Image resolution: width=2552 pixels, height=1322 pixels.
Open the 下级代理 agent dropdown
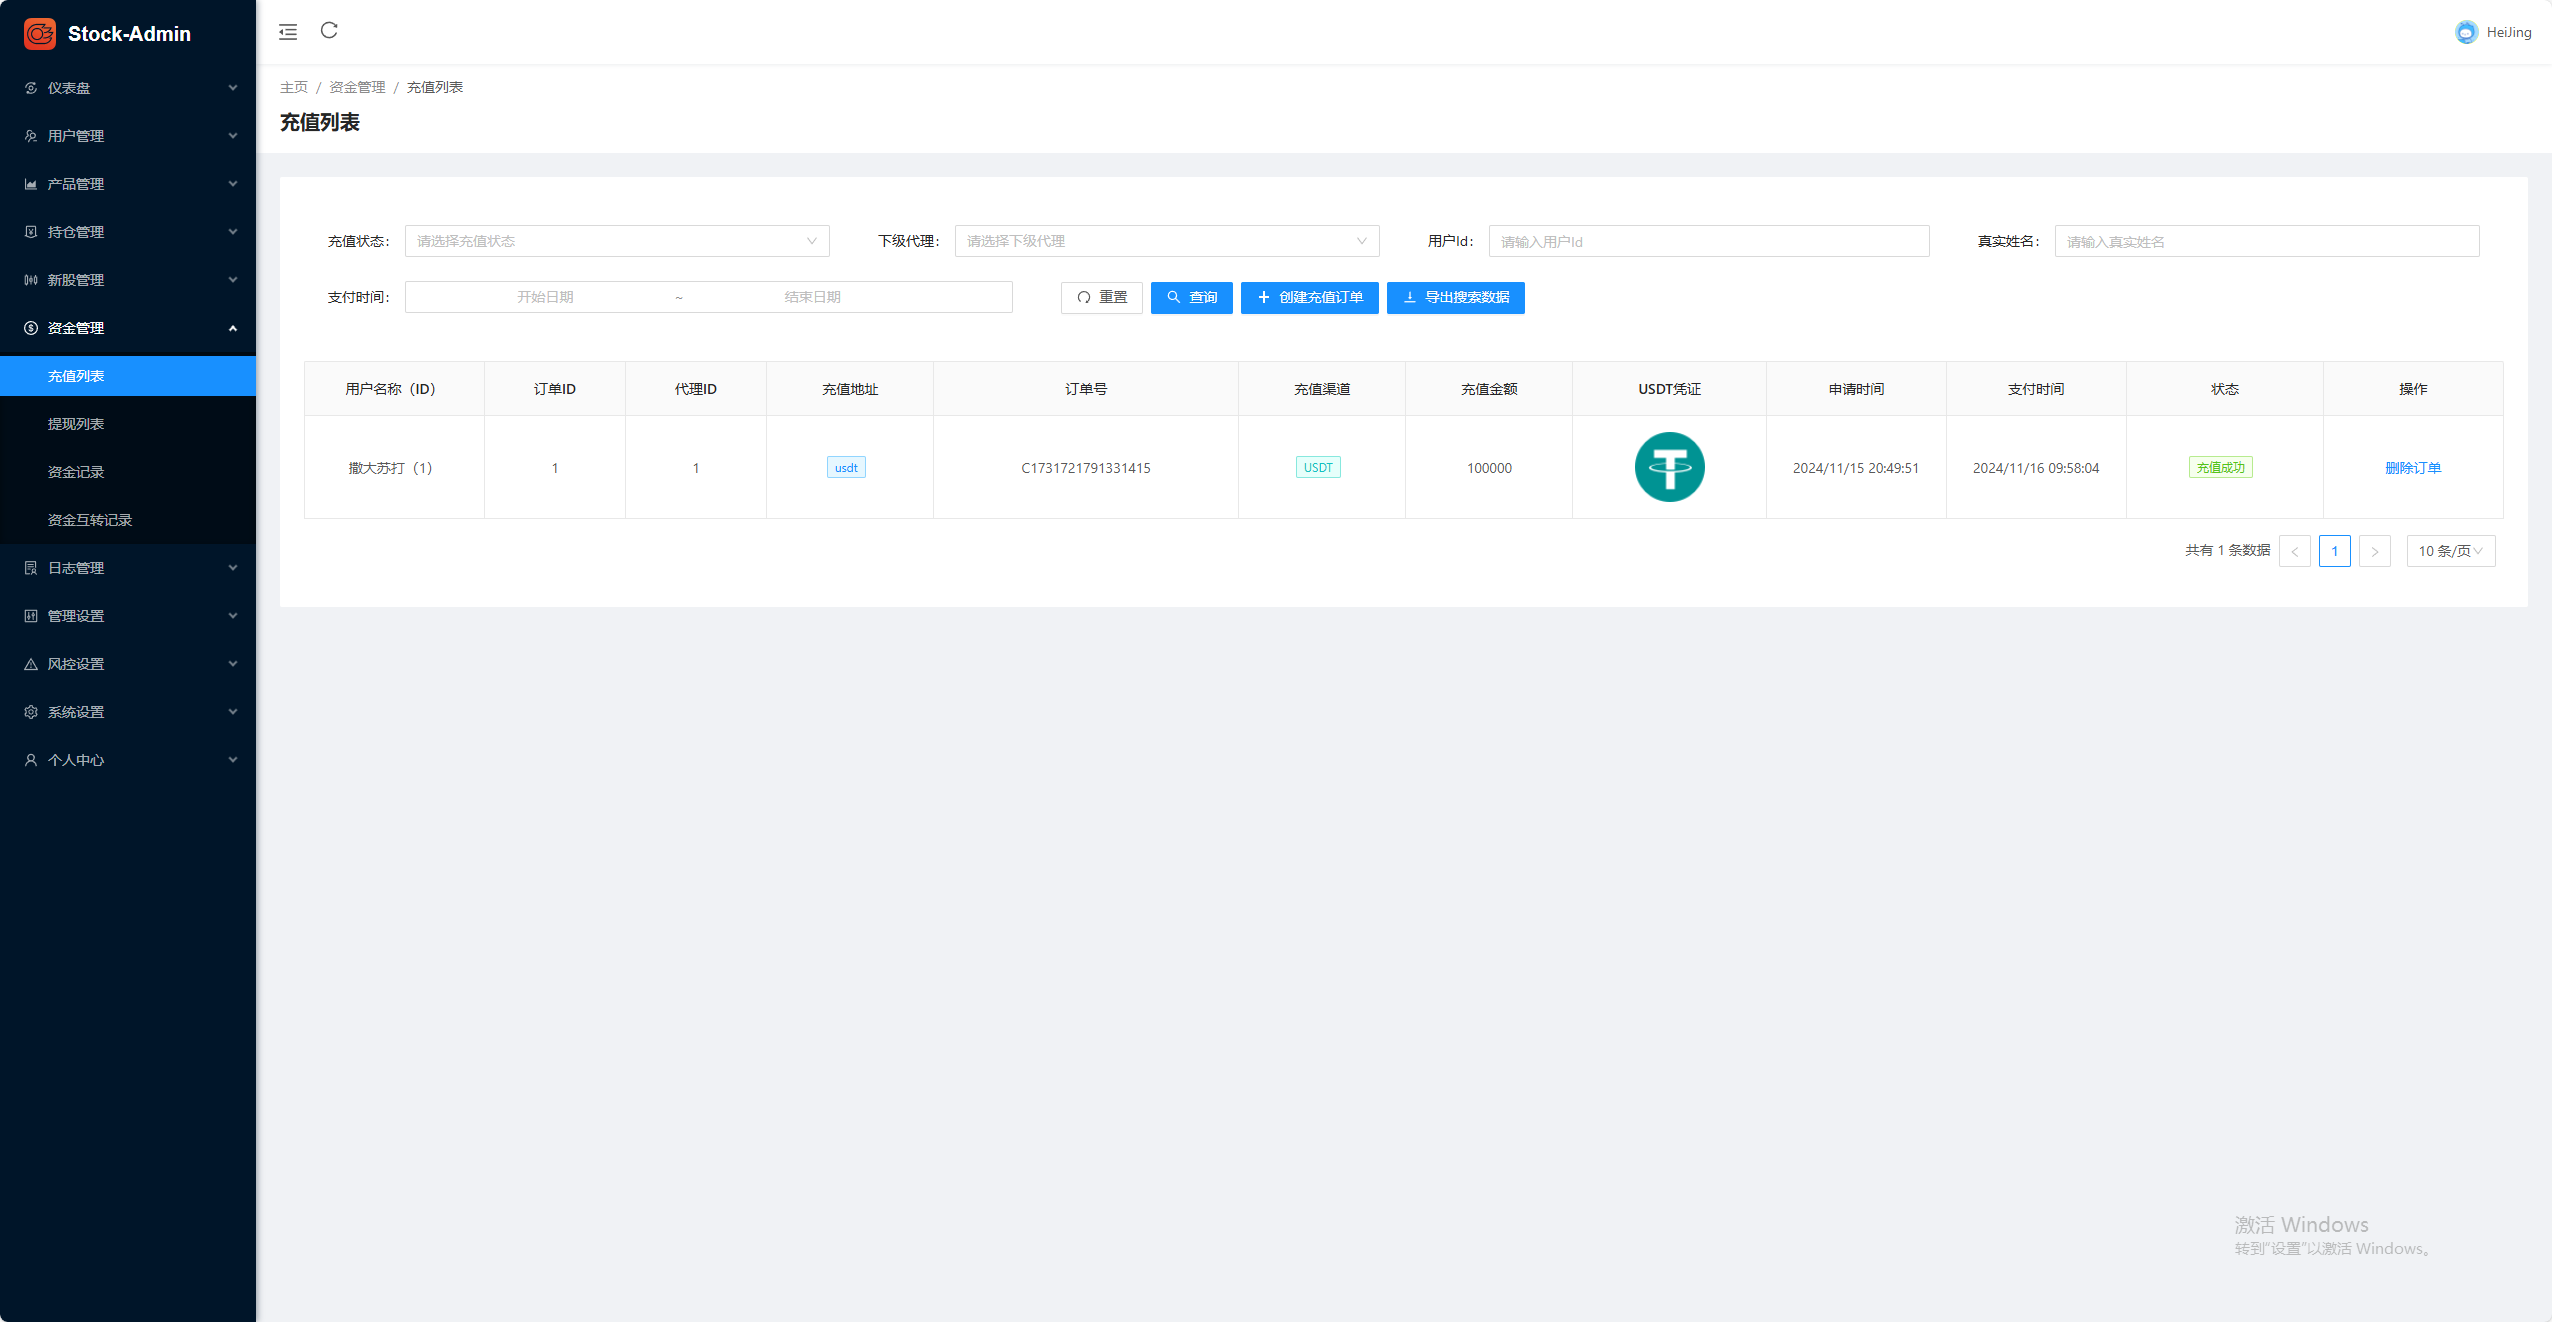tap(1166, 241)
